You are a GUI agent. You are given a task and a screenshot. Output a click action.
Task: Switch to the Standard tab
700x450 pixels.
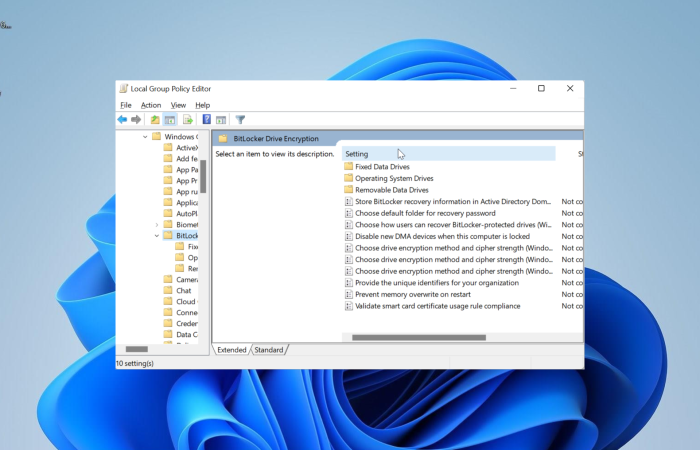[269, 350]
